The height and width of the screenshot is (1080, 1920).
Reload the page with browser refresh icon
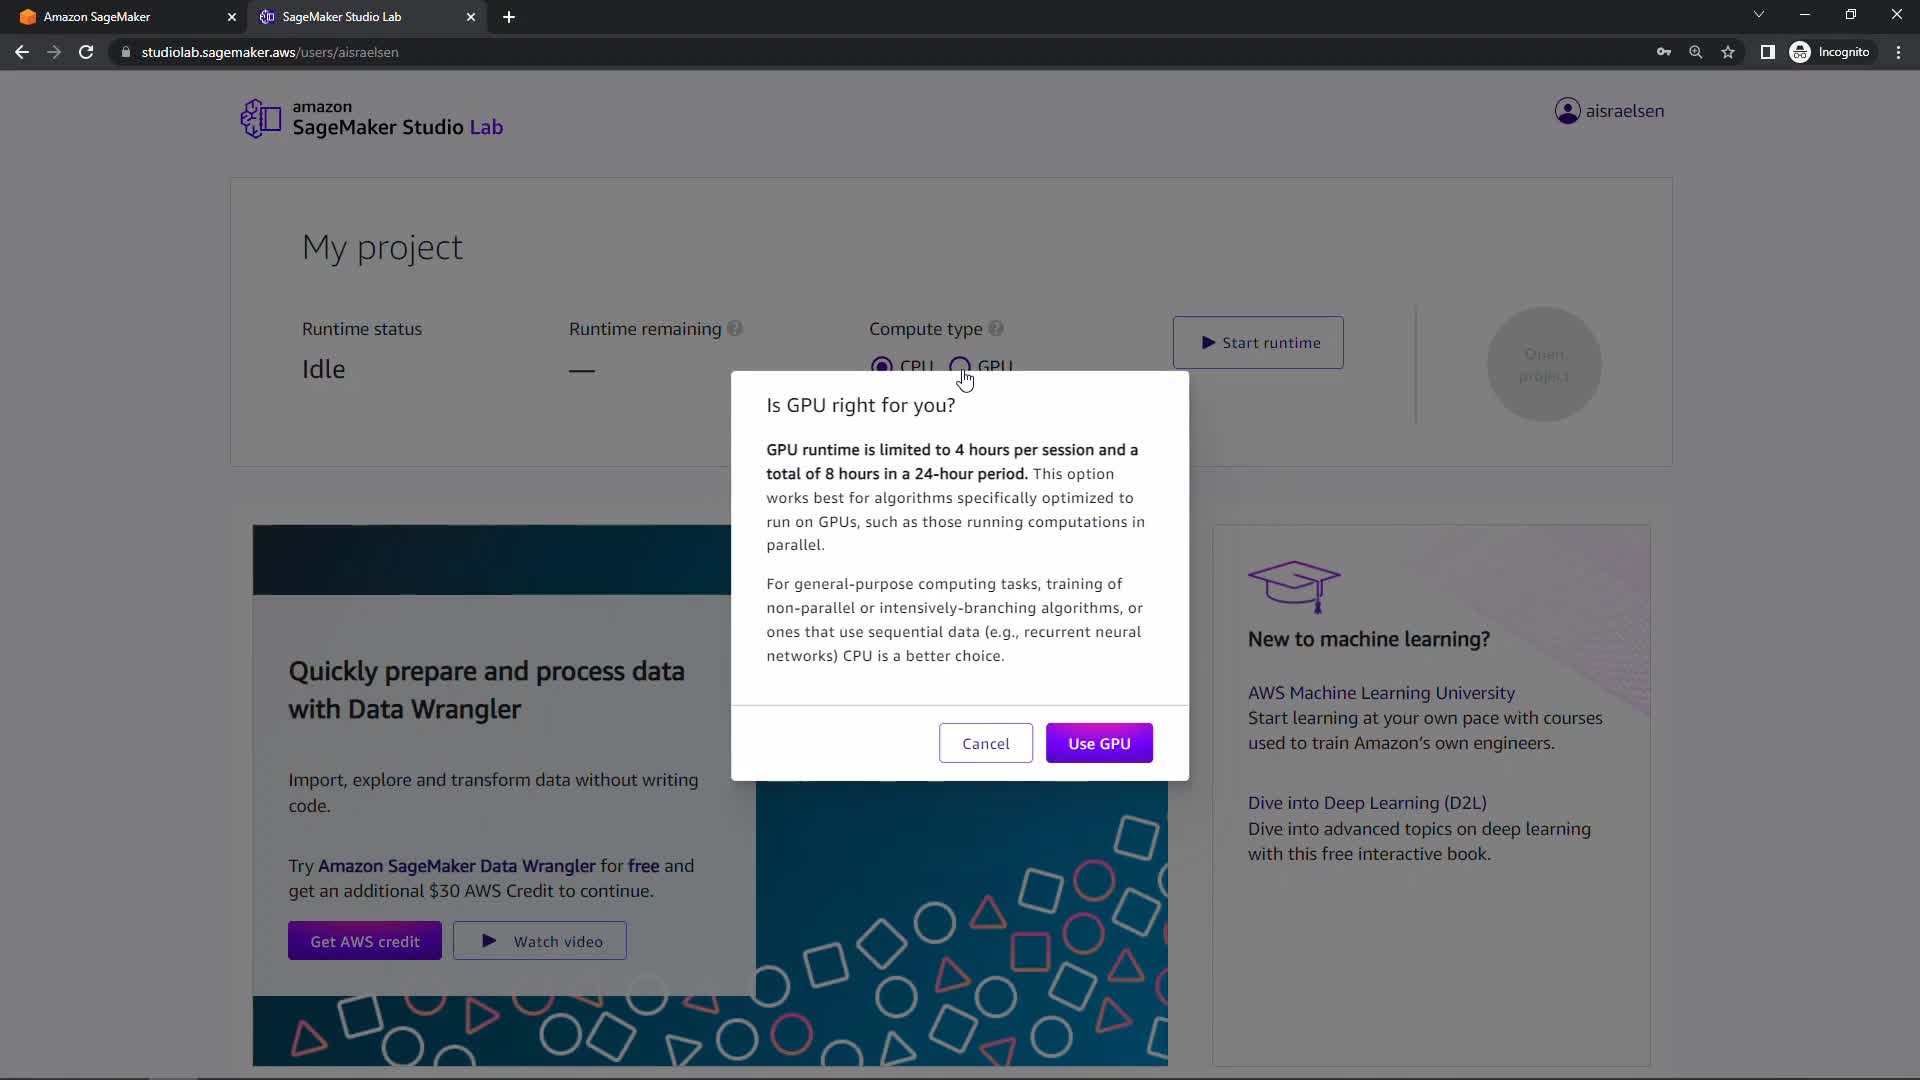(x=86, y=52)
